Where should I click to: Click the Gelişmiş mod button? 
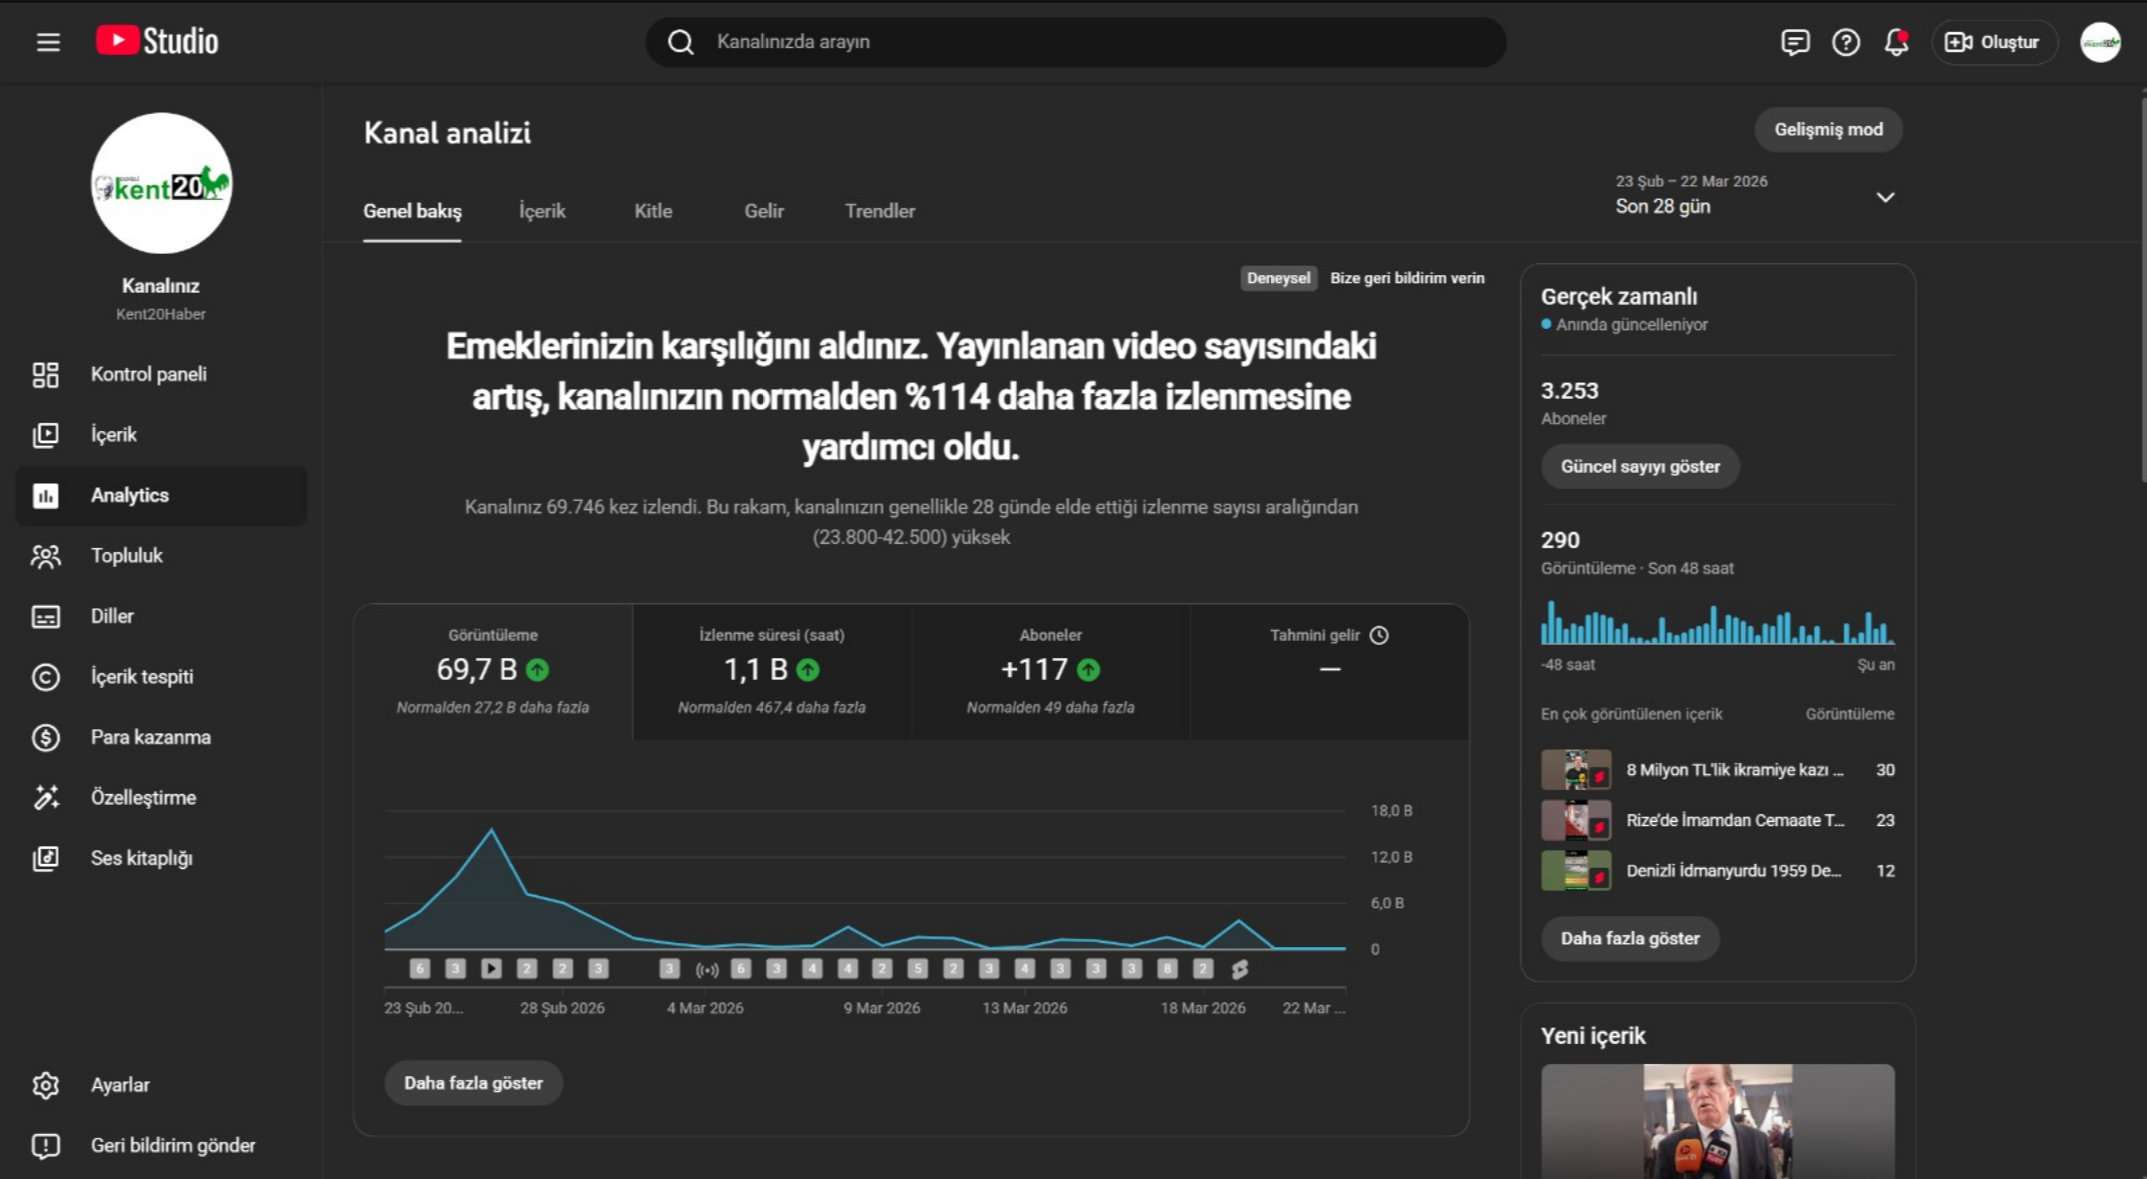coord(1828,130)
